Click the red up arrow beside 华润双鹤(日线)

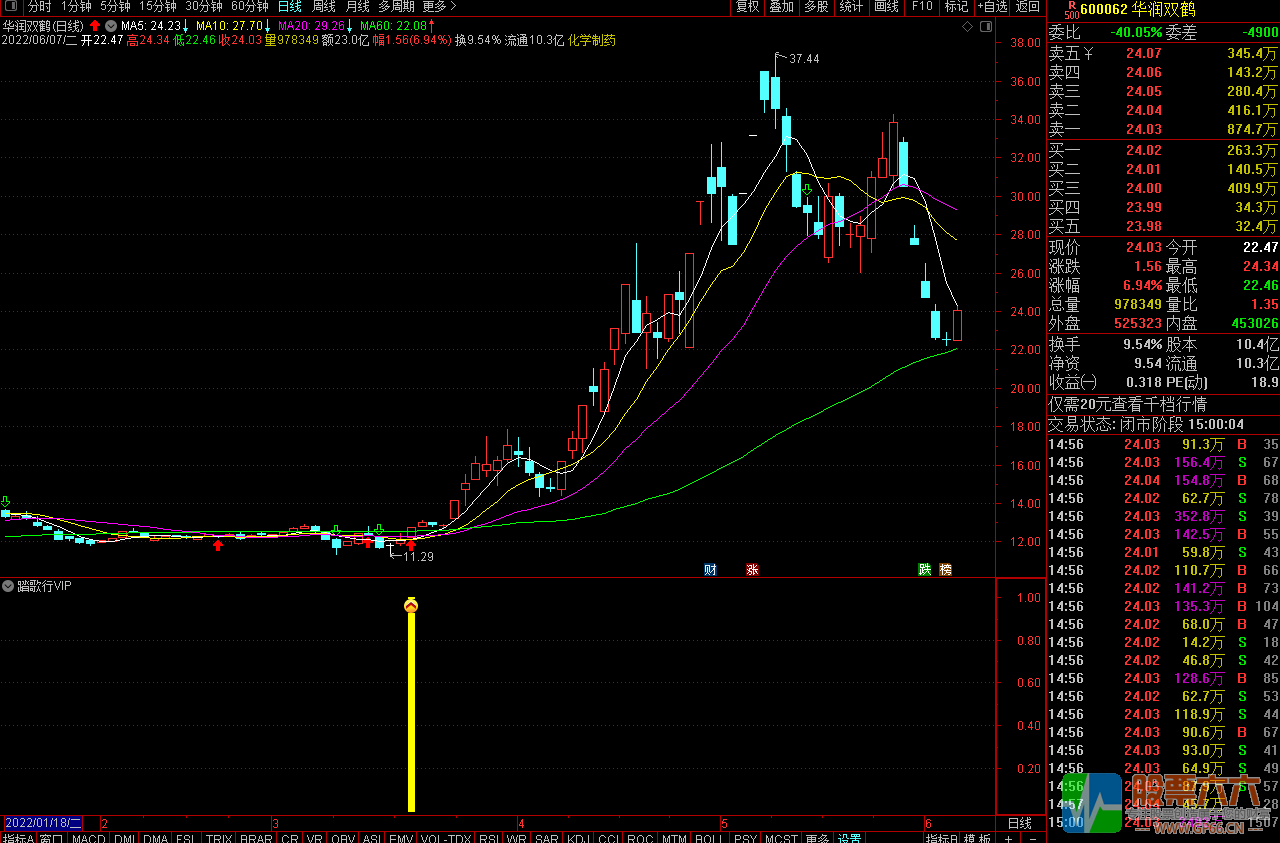pyautogui.click(x=94, y=25)
